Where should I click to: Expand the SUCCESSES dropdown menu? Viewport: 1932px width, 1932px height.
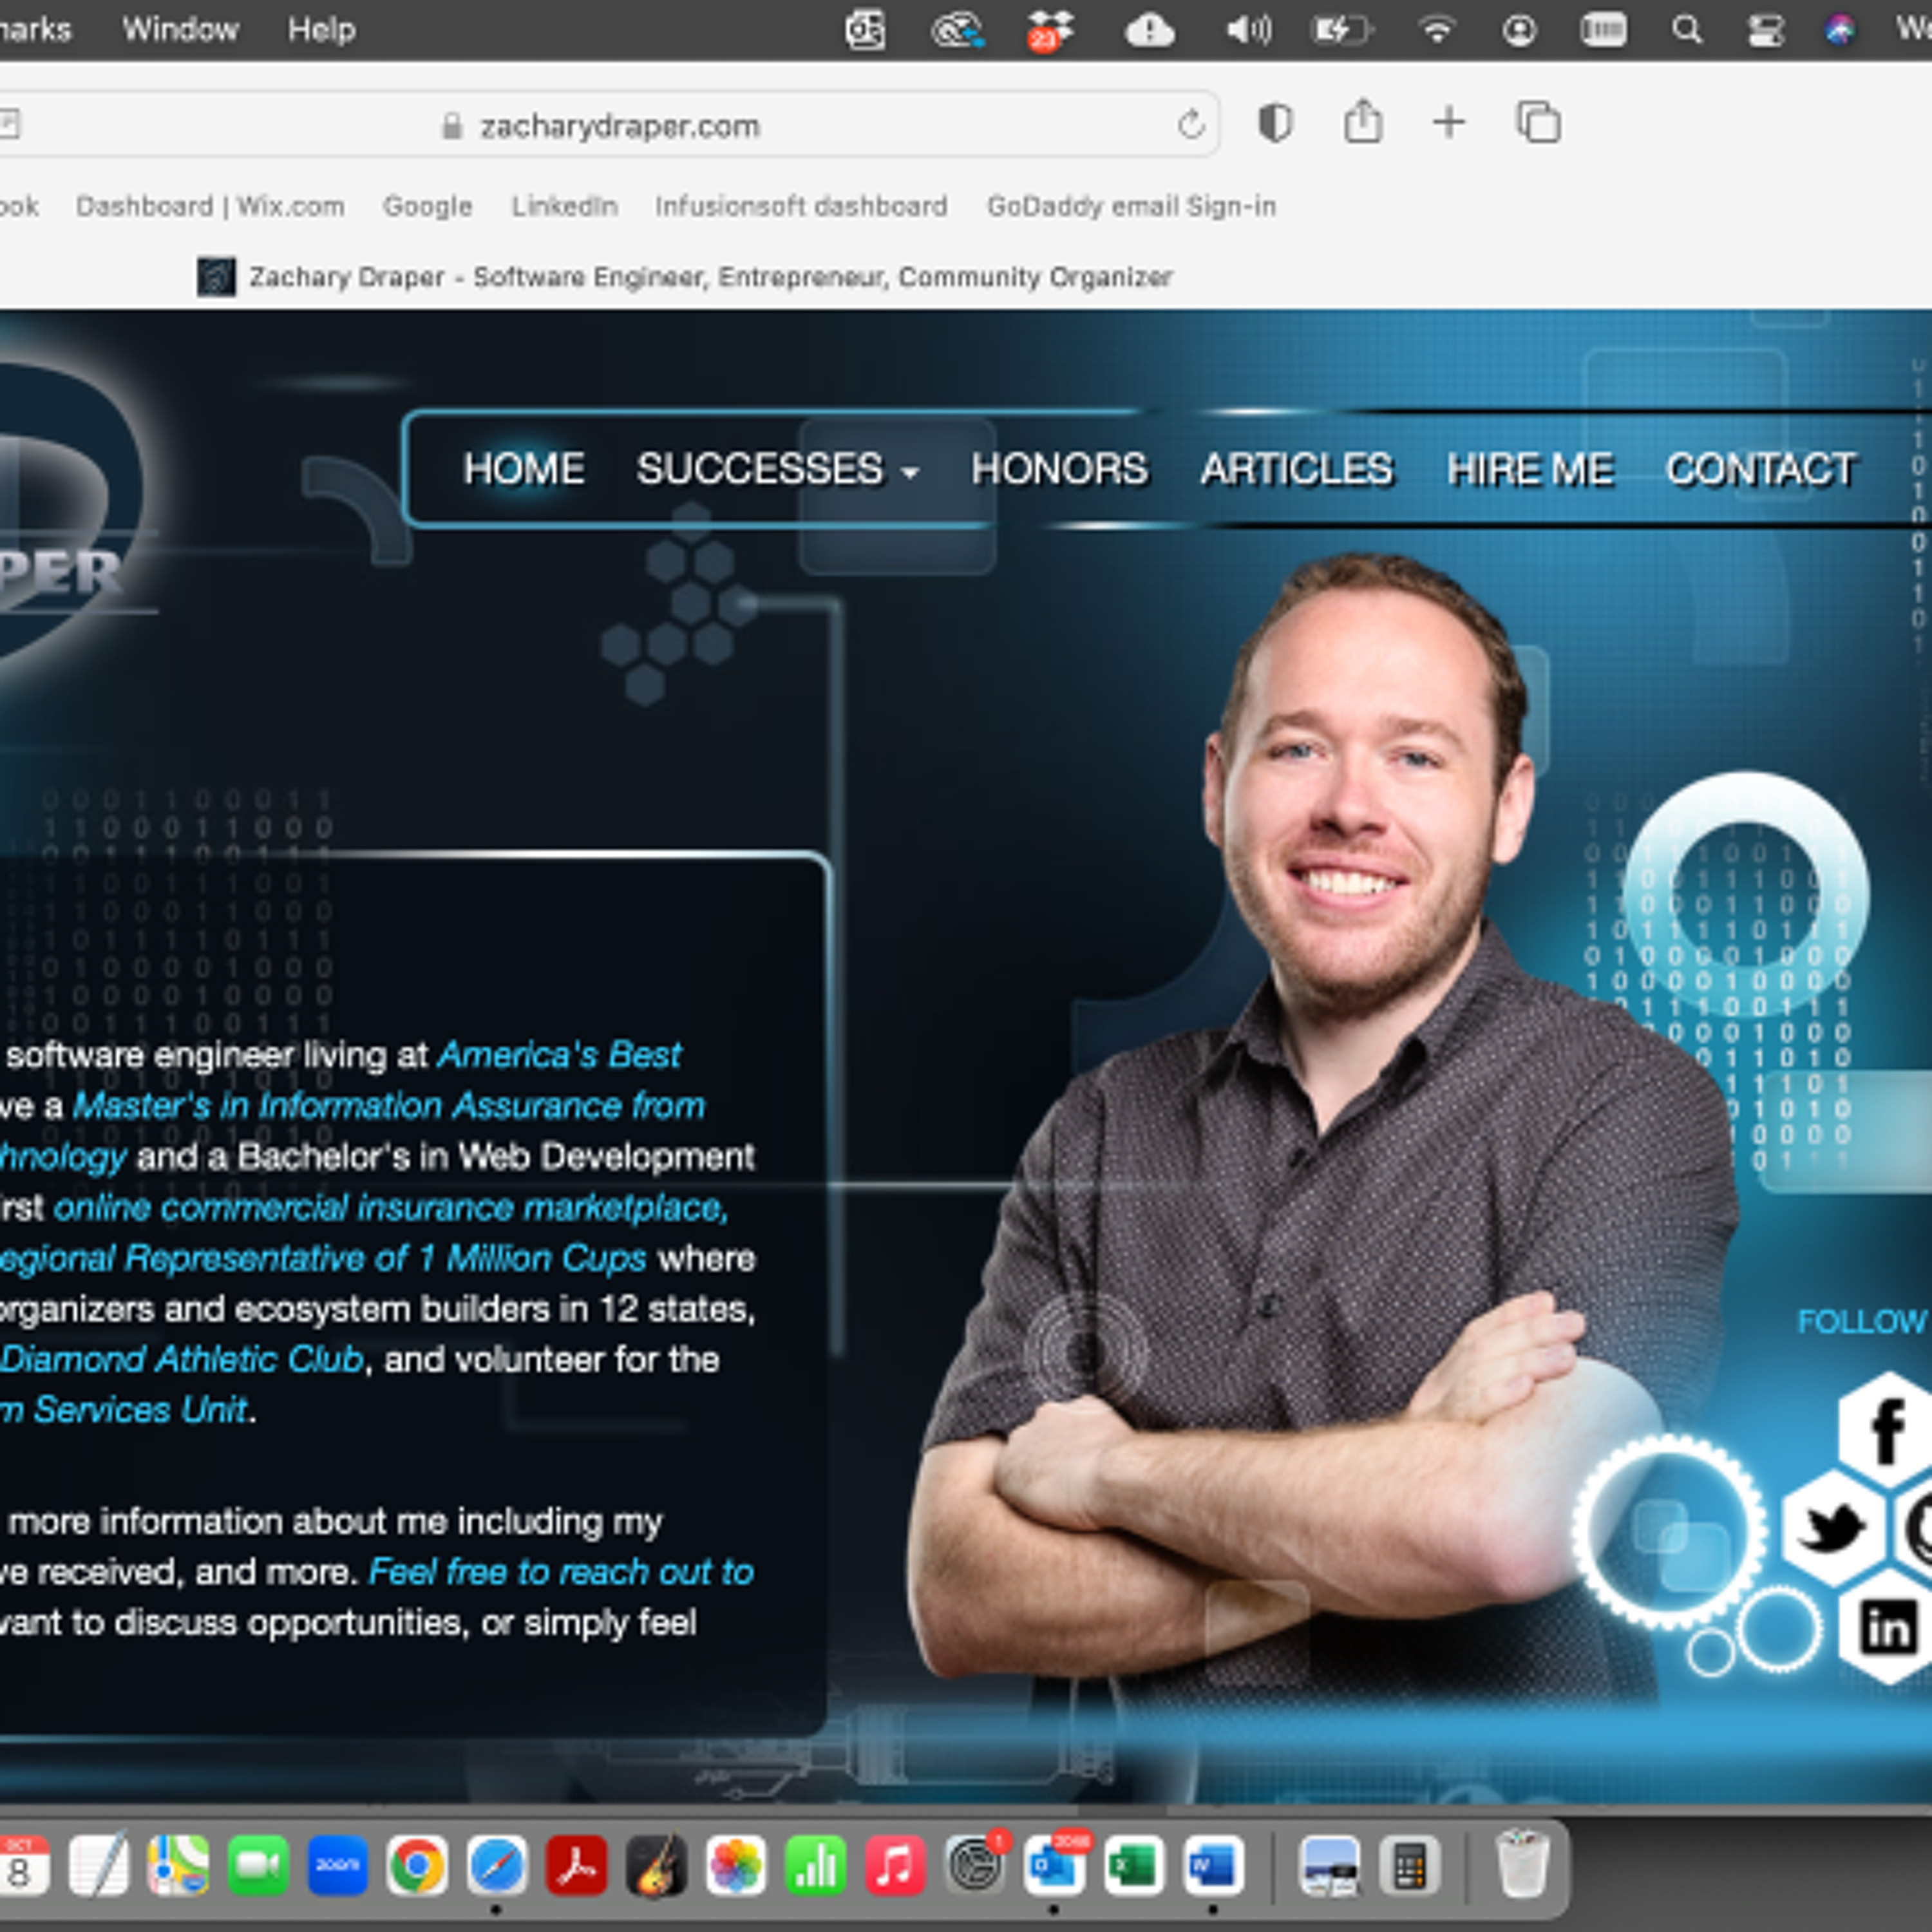coord(777,469)
